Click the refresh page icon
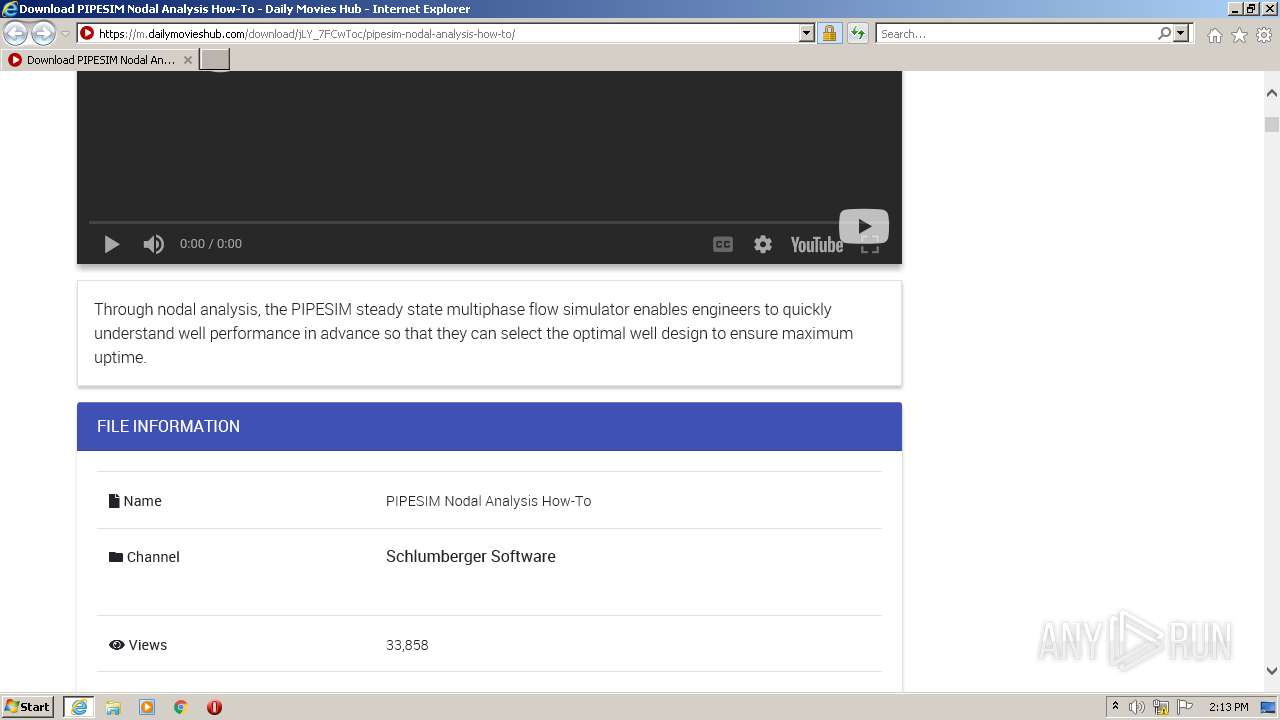Screen dimensions: 1280x720 coord(858,33)
